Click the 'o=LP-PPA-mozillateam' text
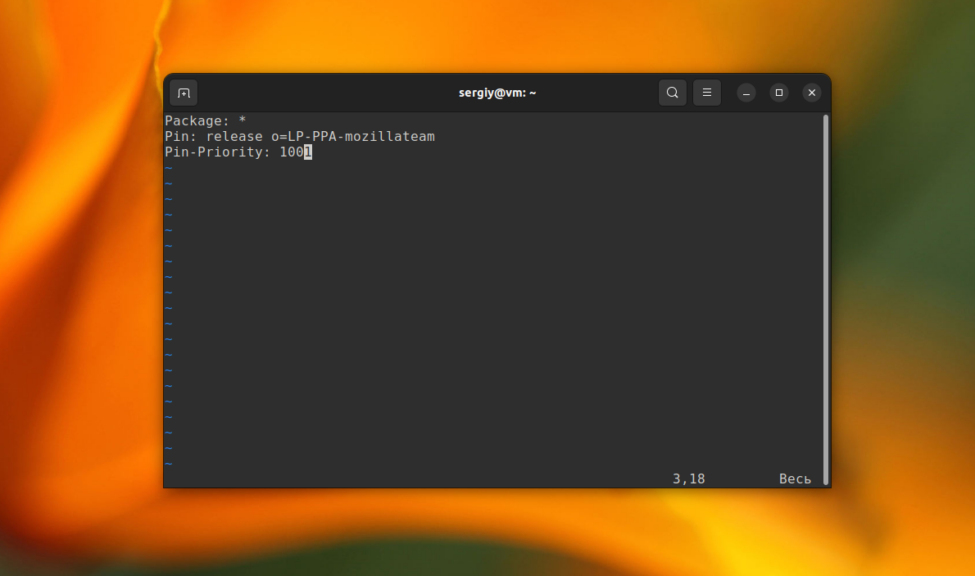The image size is (975, 576). 353,136
